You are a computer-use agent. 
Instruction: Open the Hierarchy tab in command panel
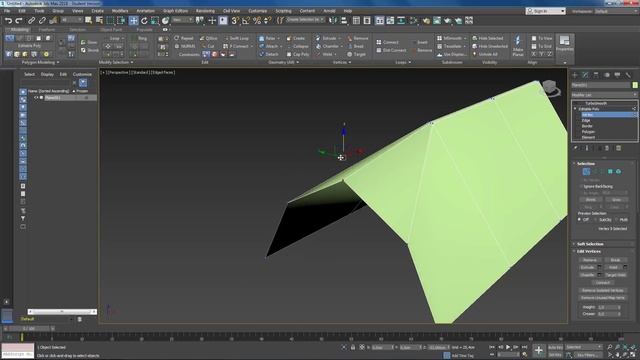596,75
